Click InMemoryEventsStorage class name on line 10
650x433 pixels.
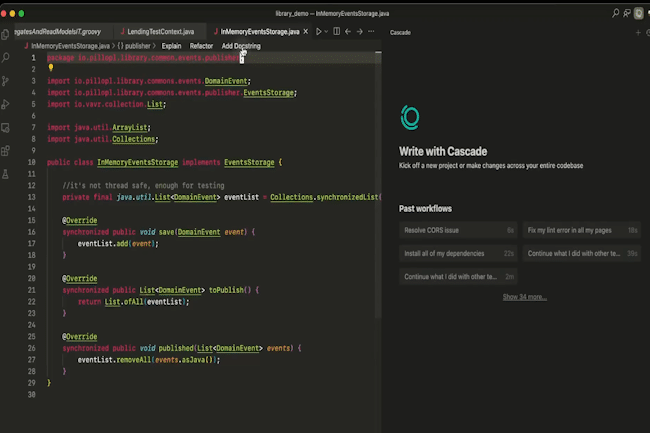point(137,162)
